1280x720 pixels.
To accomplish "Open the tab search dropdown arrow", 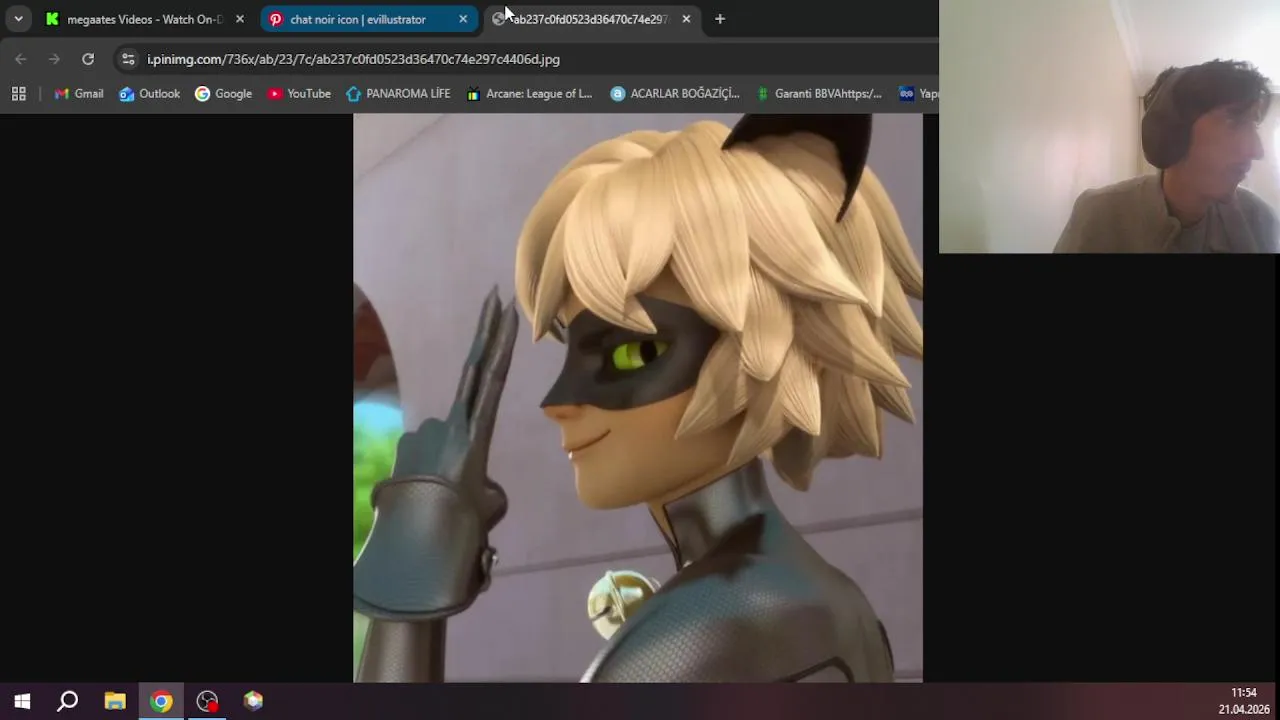I will [x=18, y=19].
